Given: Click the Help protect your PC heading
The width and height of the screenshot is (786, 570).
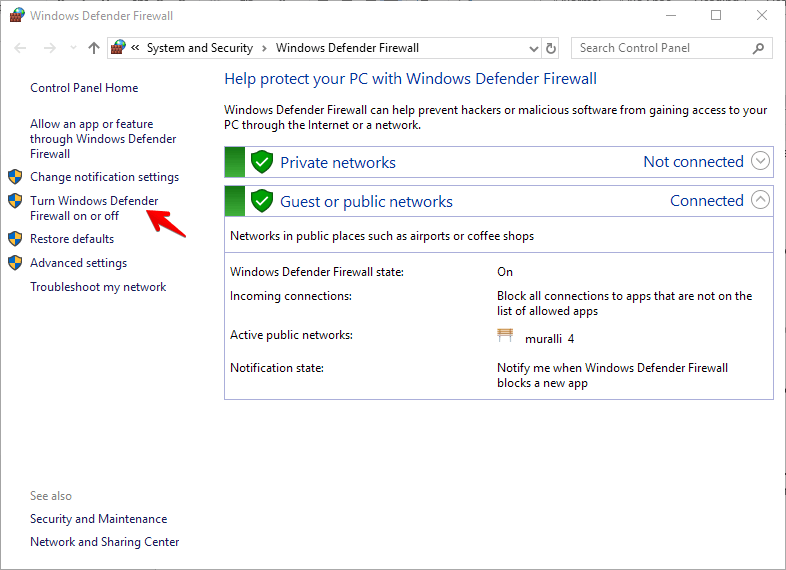Looking at the screenshot, I should pyautogui.click(x=411, y=79).
